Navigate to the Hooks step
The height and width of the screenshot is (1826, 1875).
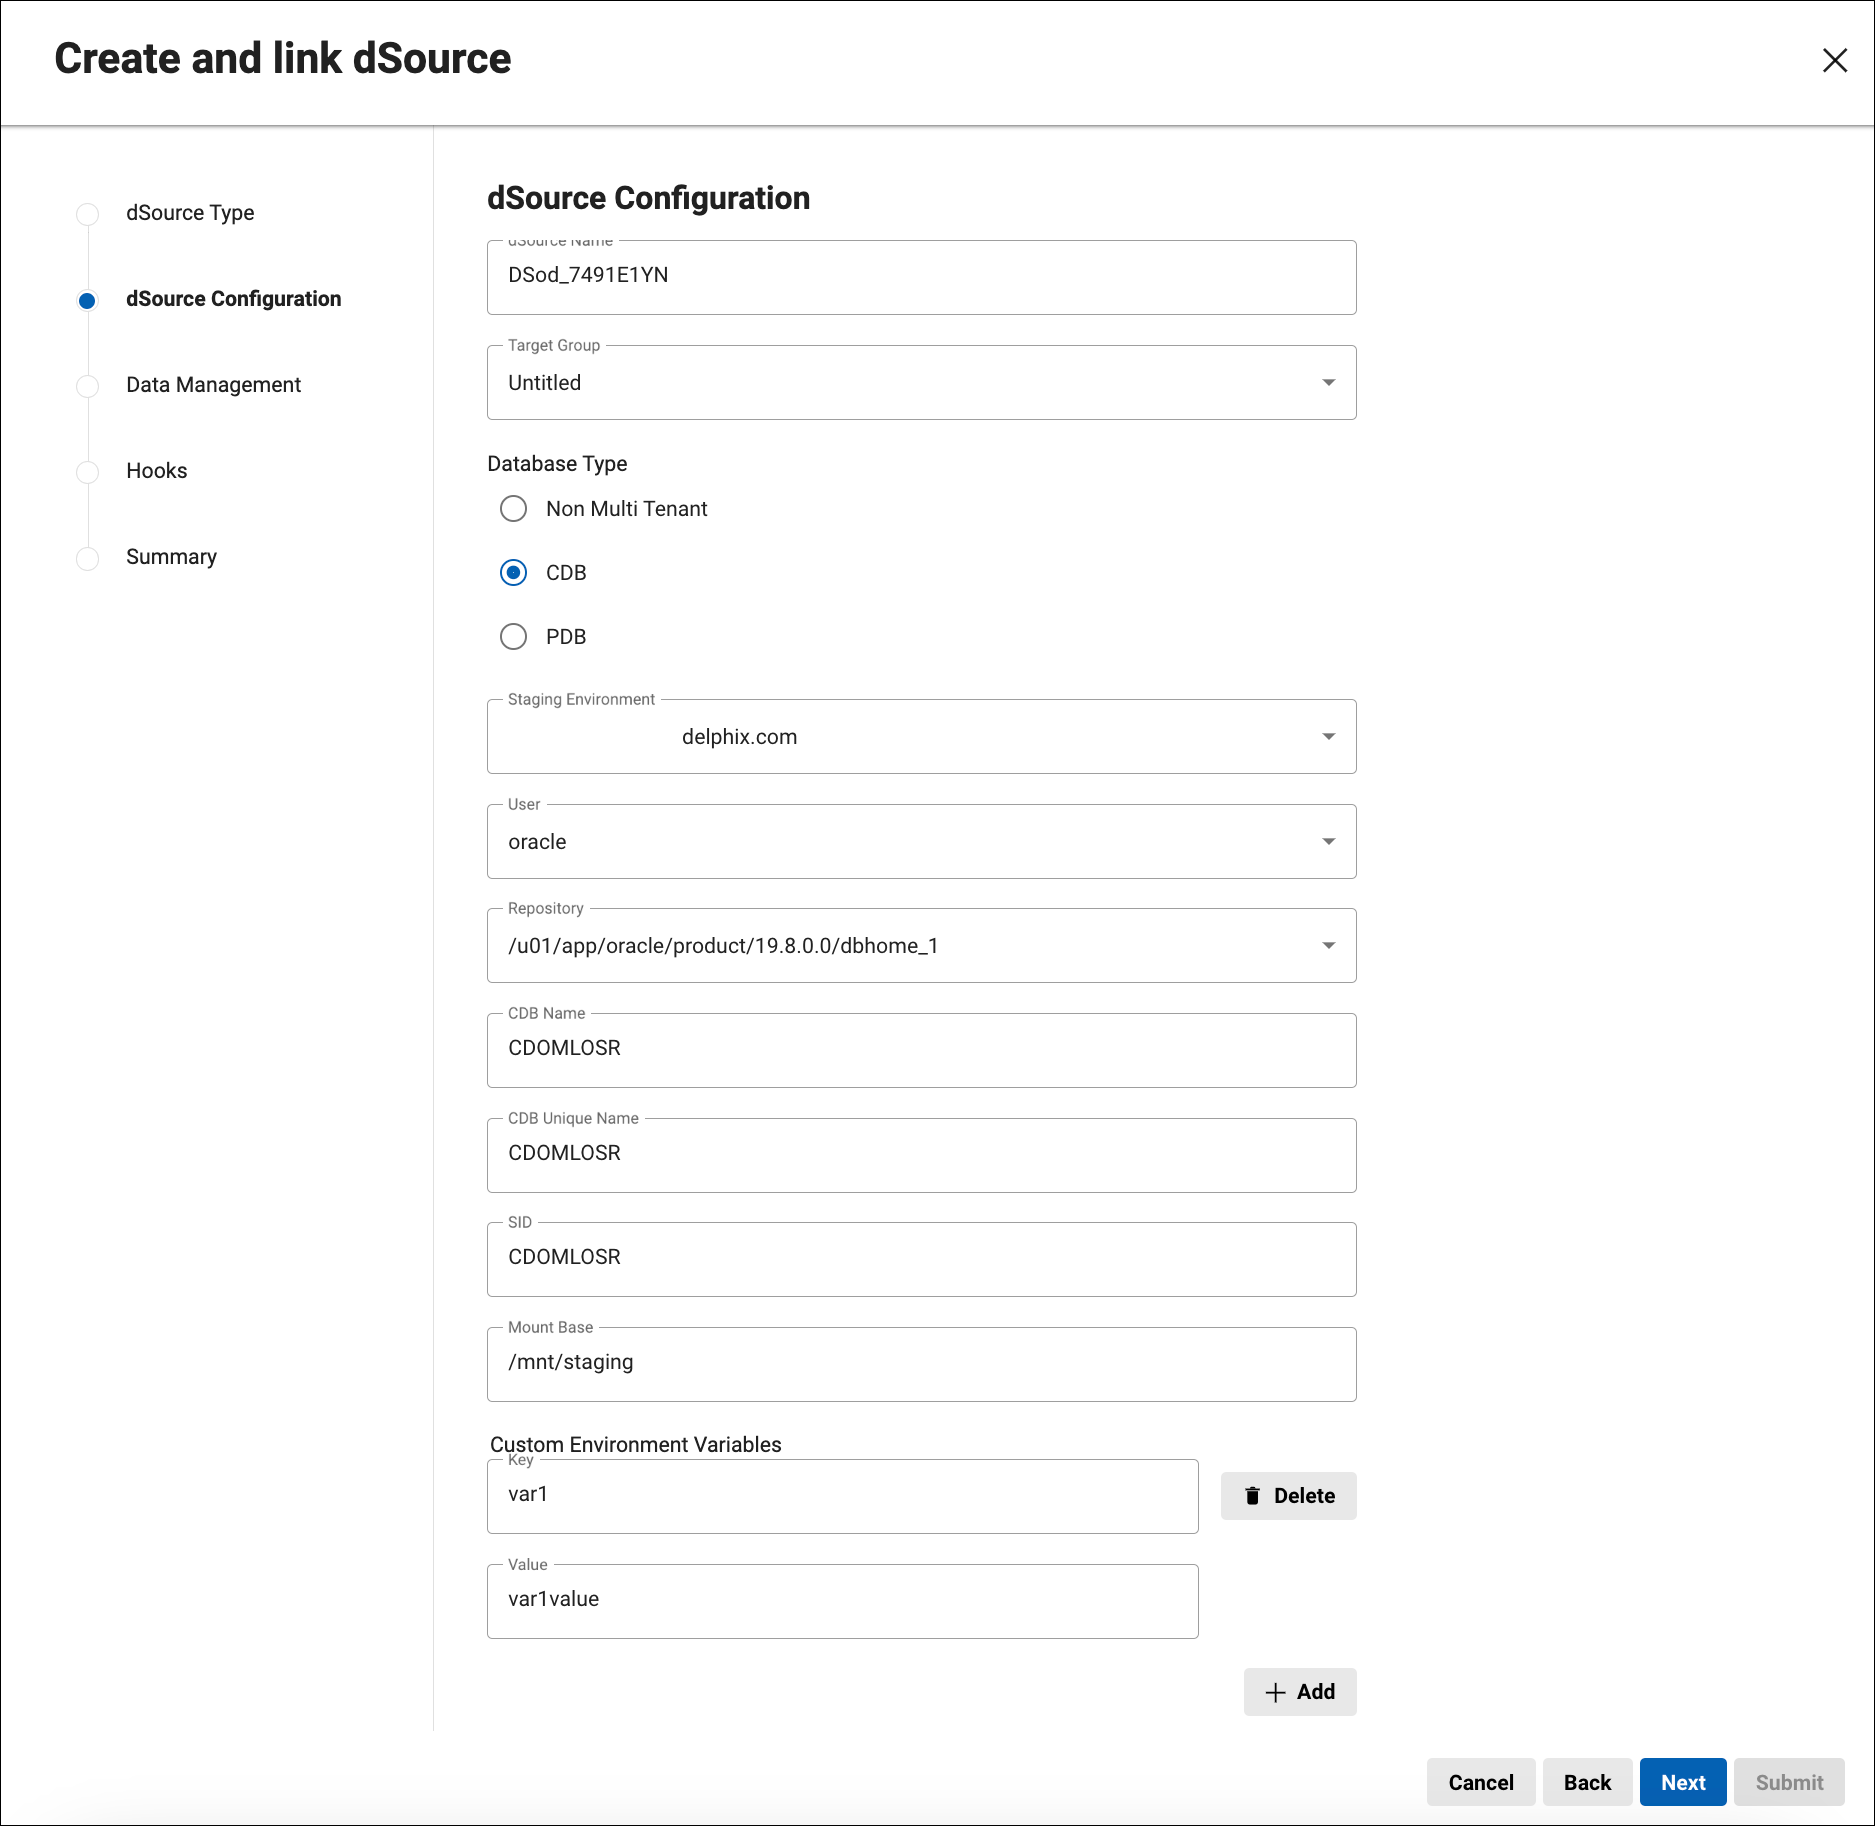pos(156,471)
